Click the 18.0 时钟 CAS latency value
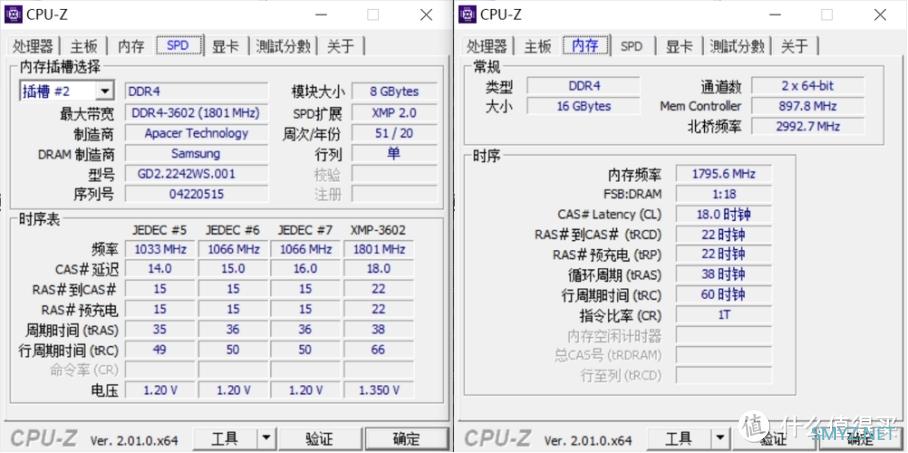This screenshot has width=908, height=453. [724, 214]
